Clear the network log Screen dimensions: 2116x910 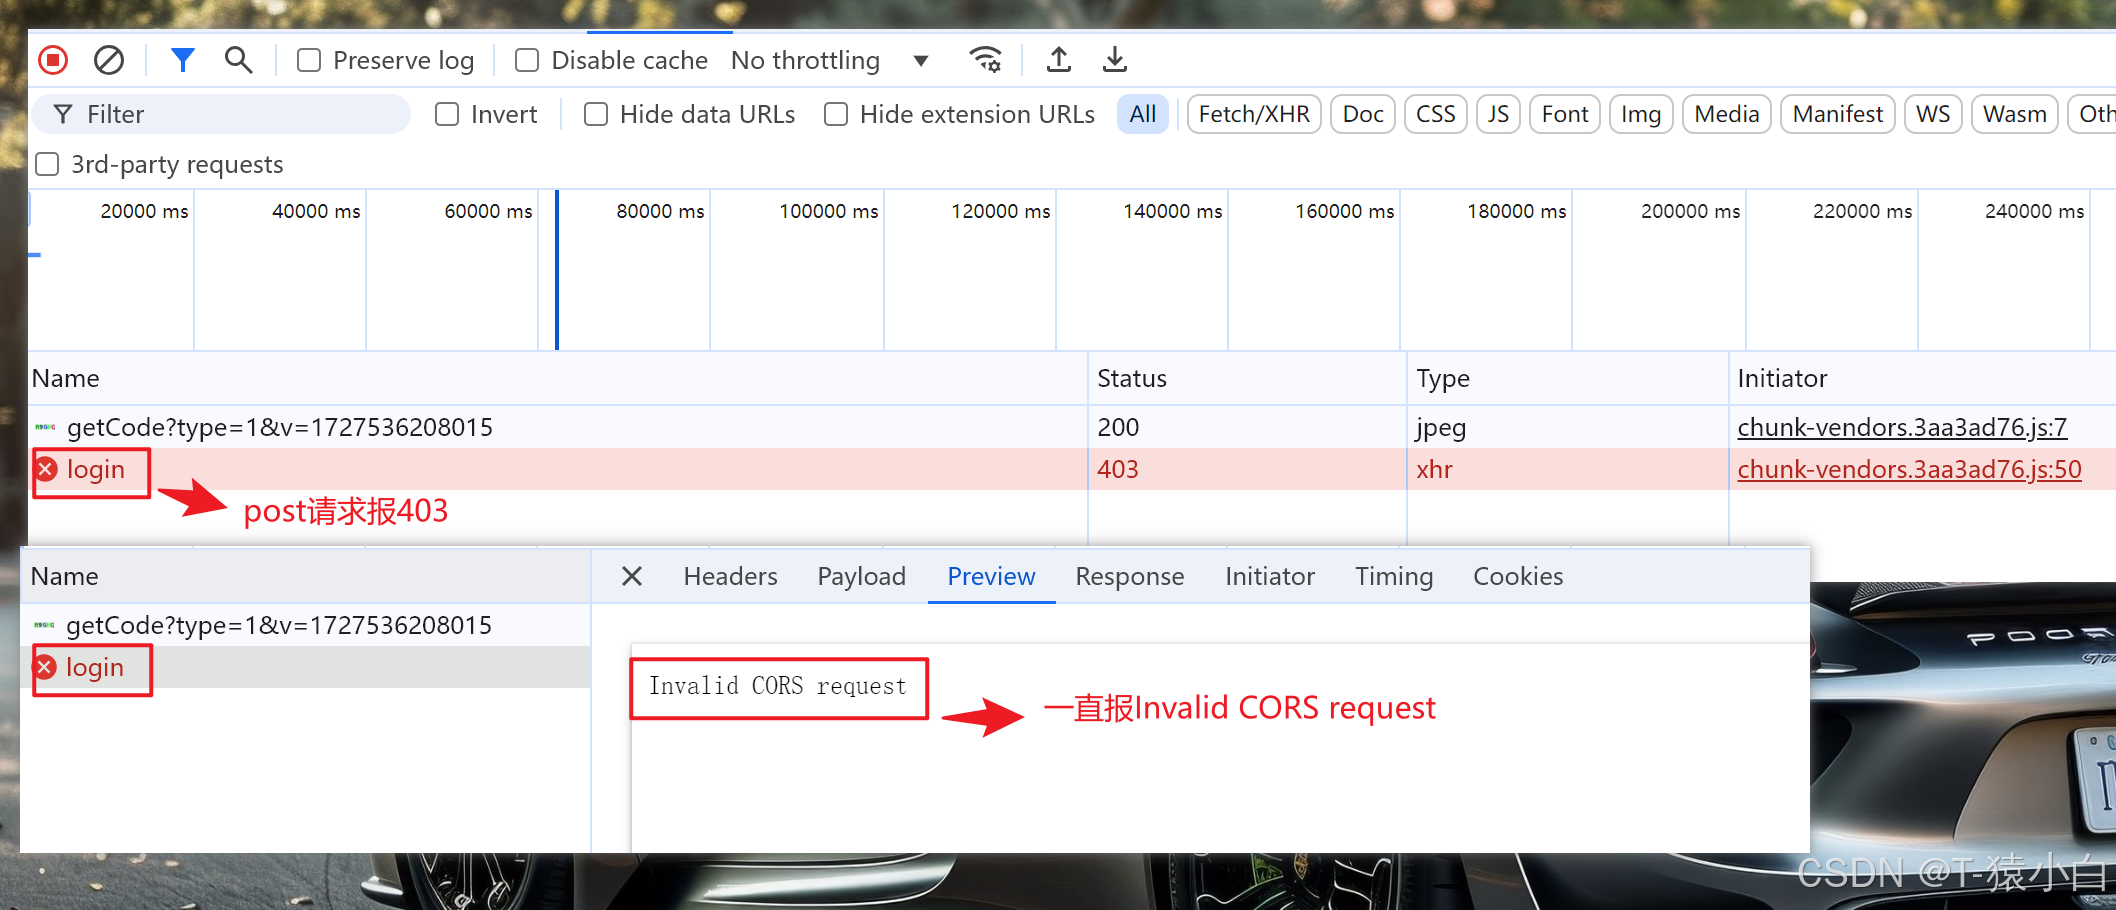(109, 60)
